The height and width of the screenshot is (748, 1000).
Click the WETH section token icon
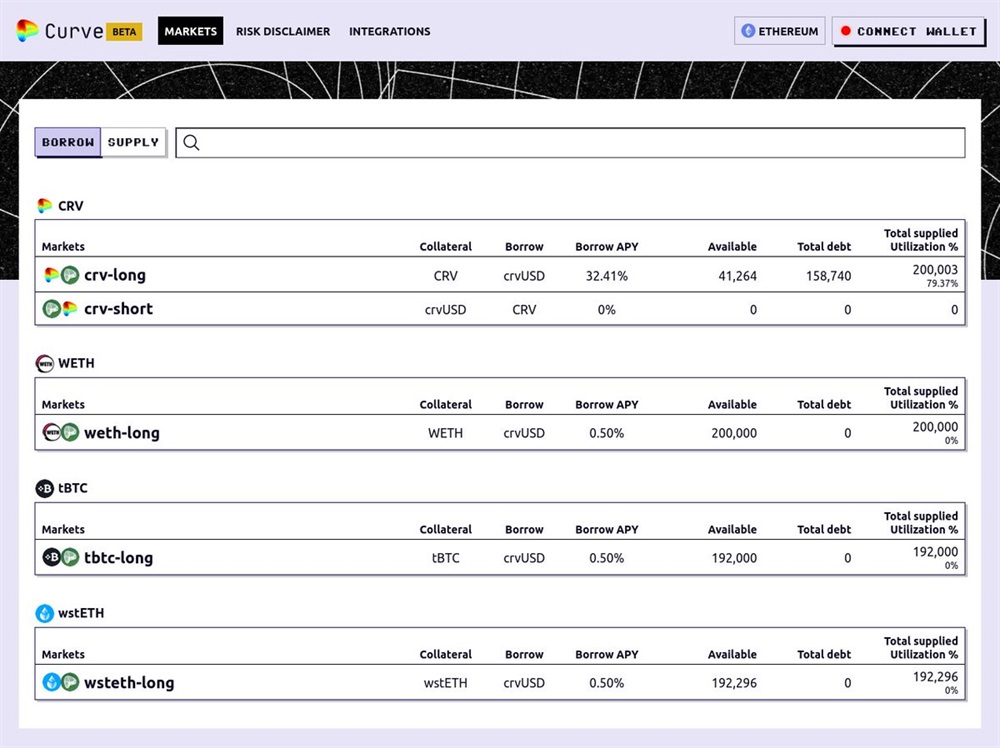coord(45,363)
